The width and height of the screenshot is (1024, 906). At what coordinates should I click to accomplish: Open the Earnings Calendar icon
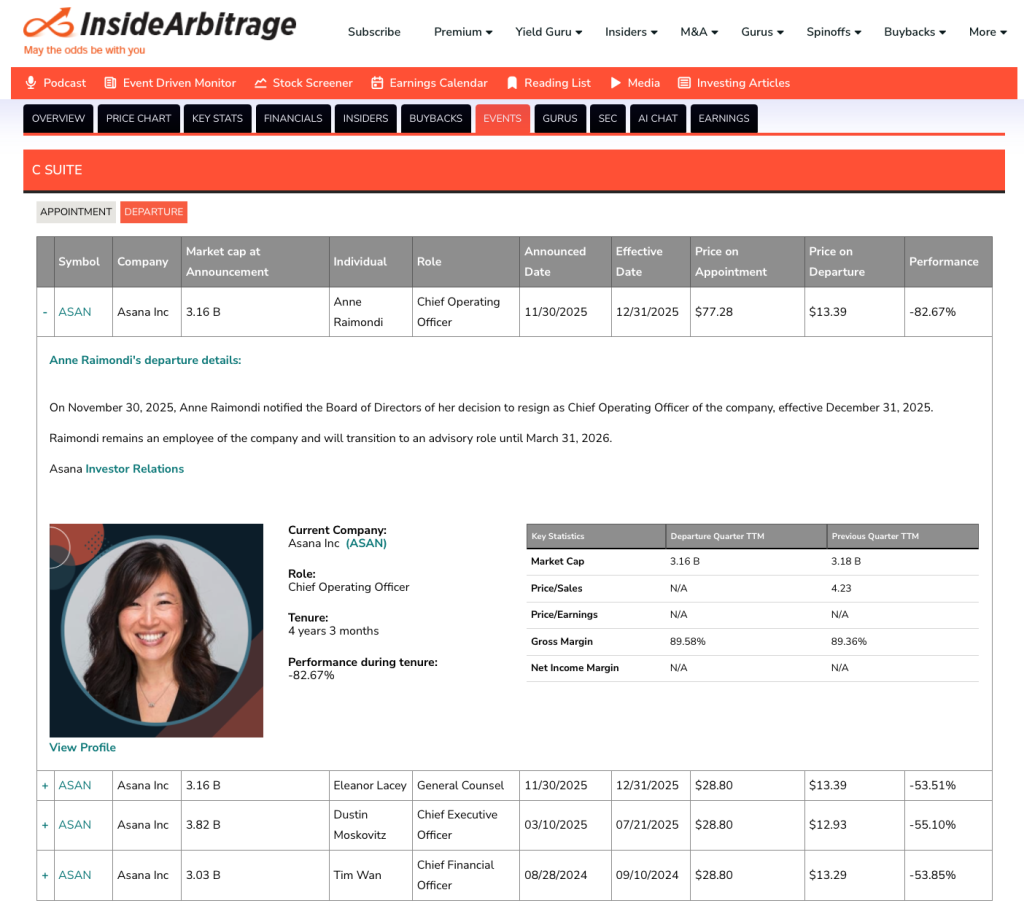click(377, 83)
